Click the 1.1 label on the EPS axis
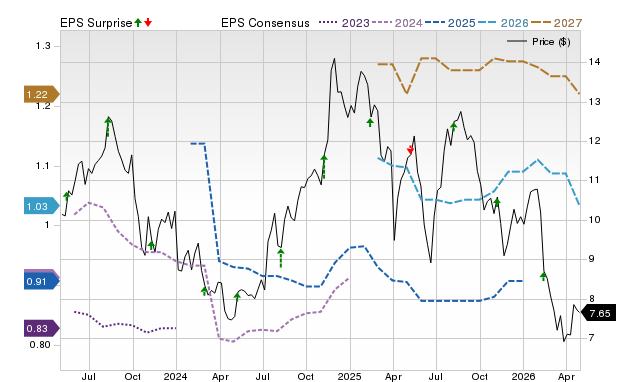640x382 pixels. coord(43,166)
